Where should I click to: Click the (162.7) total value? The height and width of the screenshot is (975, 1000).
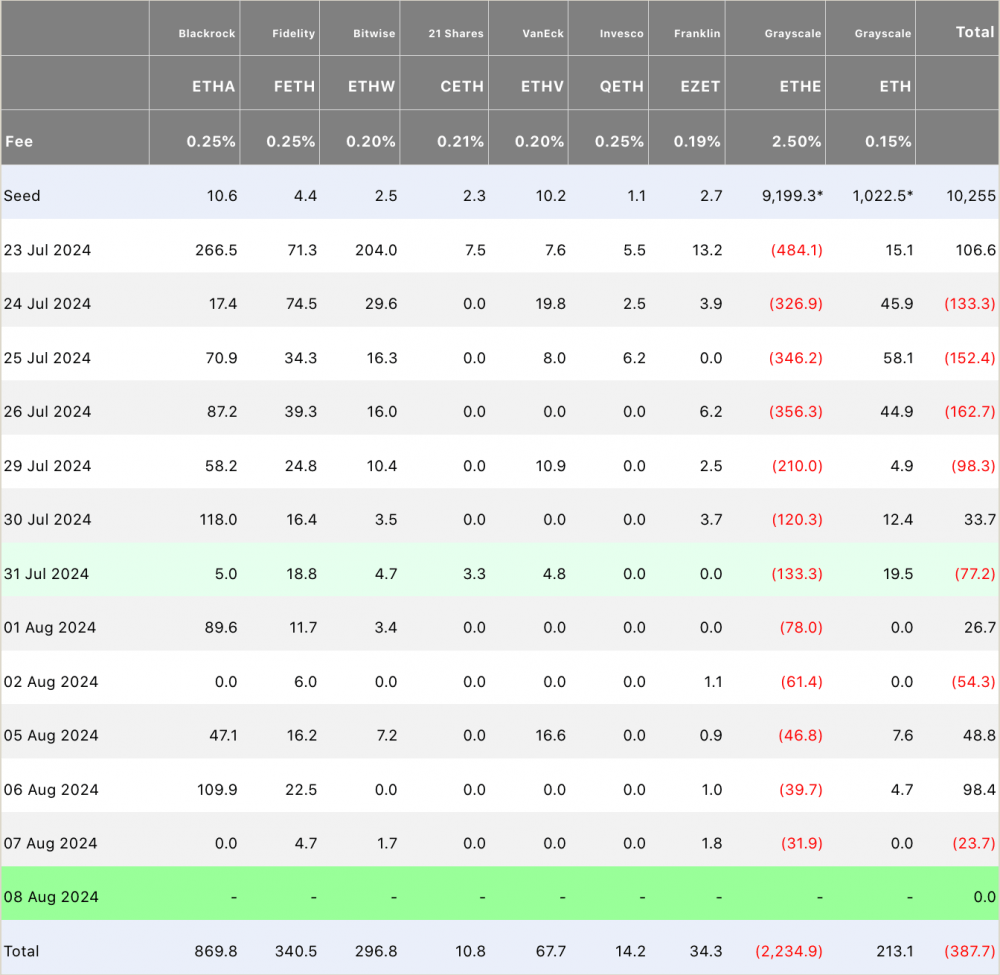(969, 411)
